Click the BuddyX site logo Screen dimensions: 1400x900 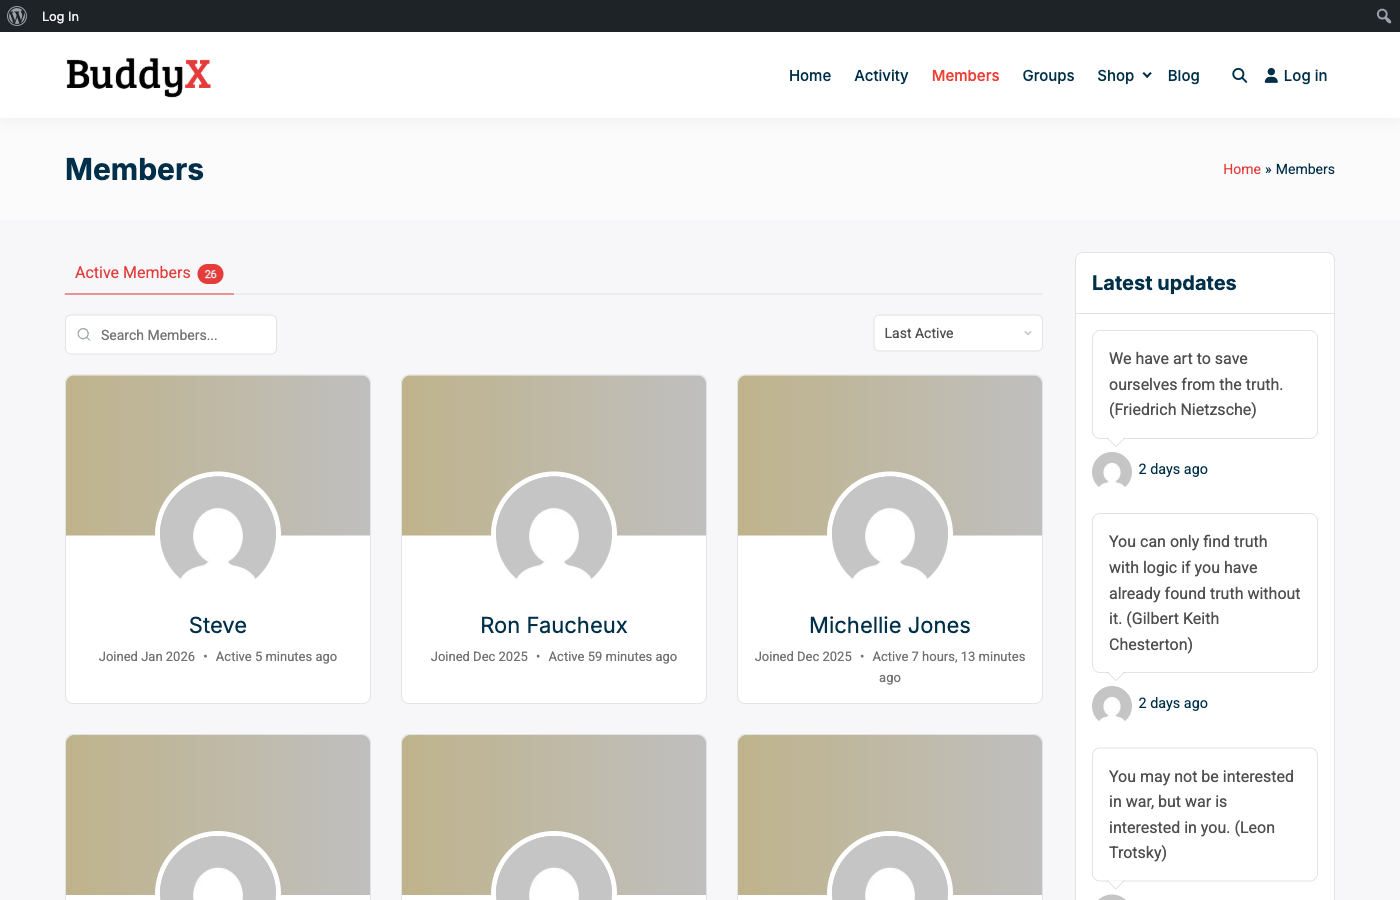pyautogui.click(x=137, y=76)
